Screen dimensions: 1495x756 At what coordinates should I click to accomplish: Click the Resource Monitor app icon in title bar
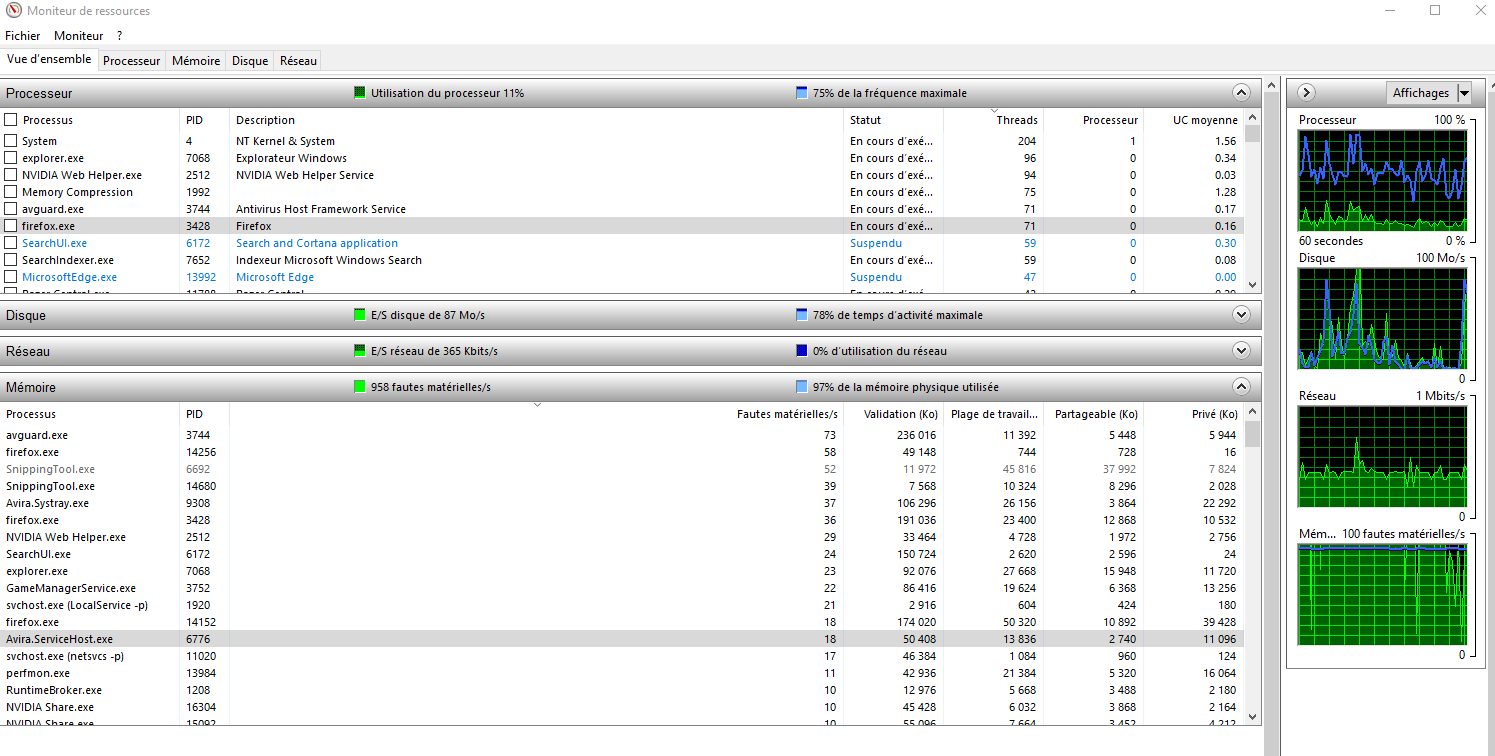click(x=12, y=11)
